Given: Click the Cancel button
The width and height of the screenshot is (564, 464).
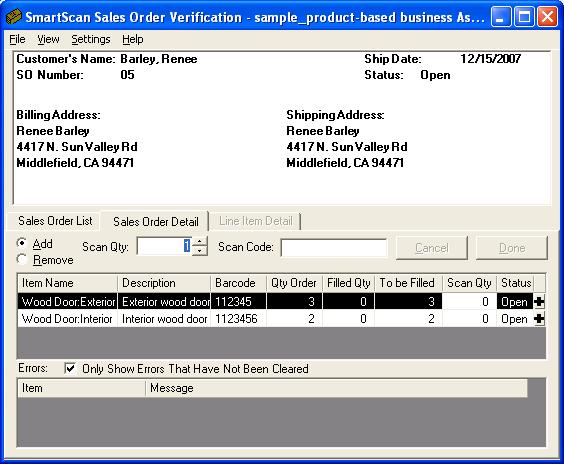Looking at the screenshot, I should point(432,247).
